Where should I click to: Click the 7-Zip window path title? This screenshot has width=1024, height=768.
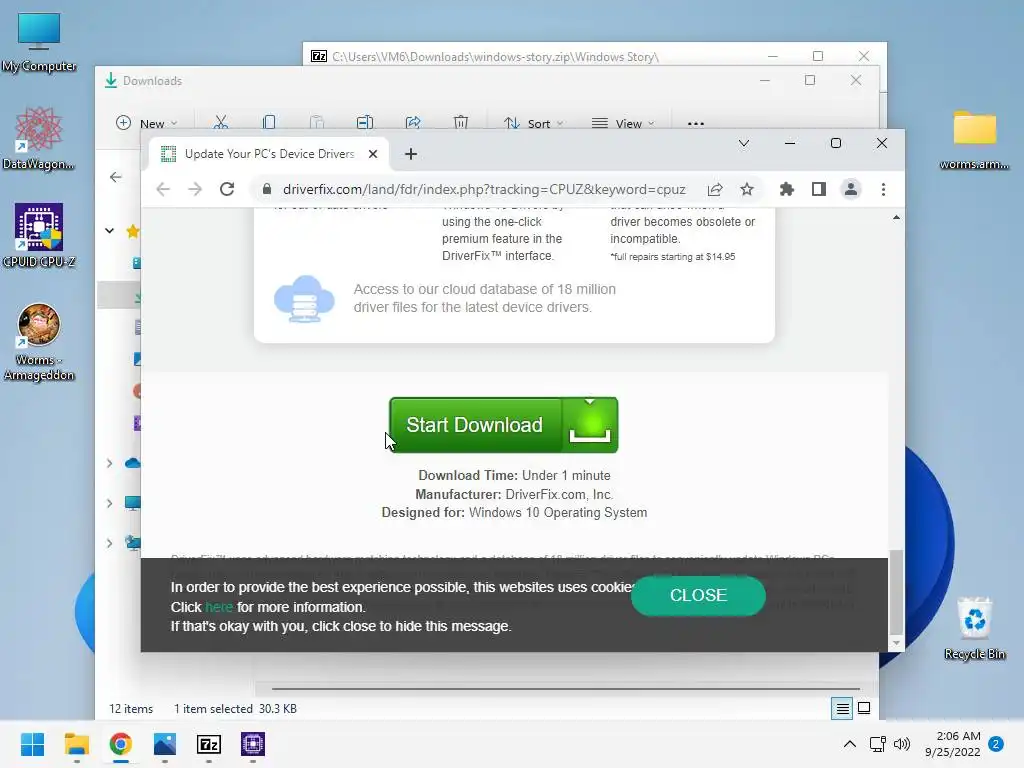click(x=495, y=57)
